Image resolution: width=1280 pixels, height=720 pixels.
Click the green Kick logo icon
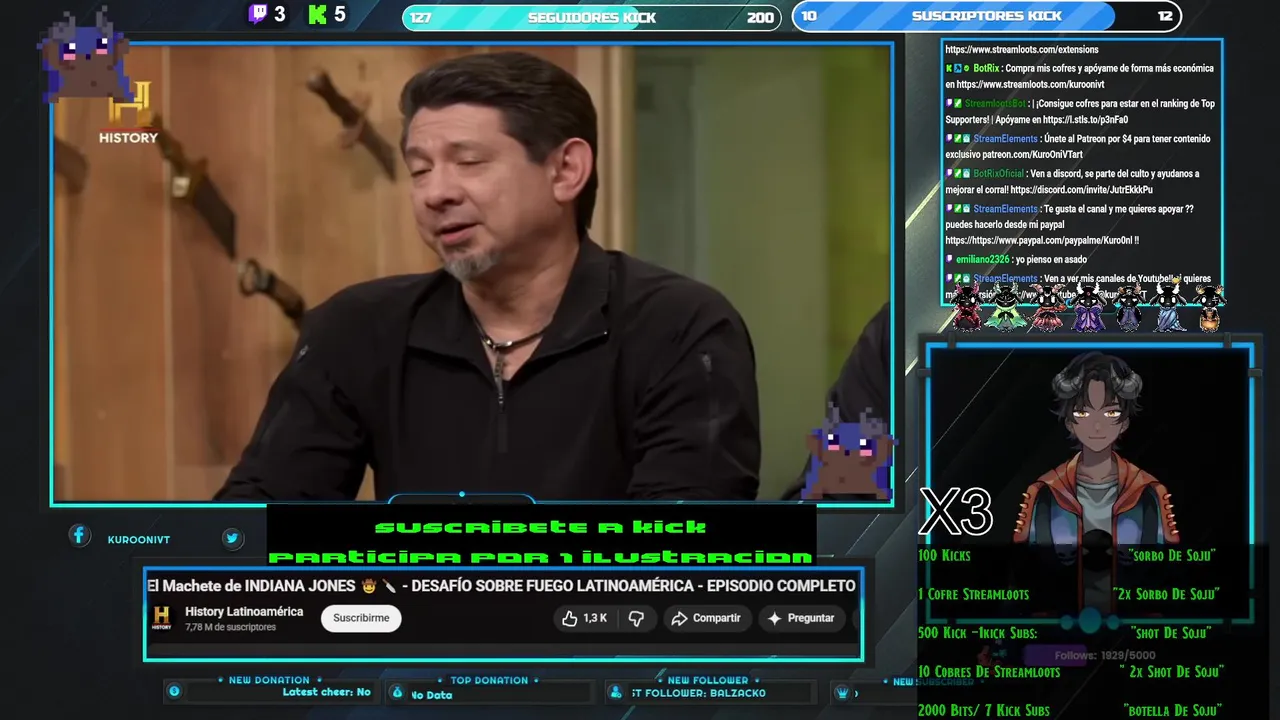point(318,14)
